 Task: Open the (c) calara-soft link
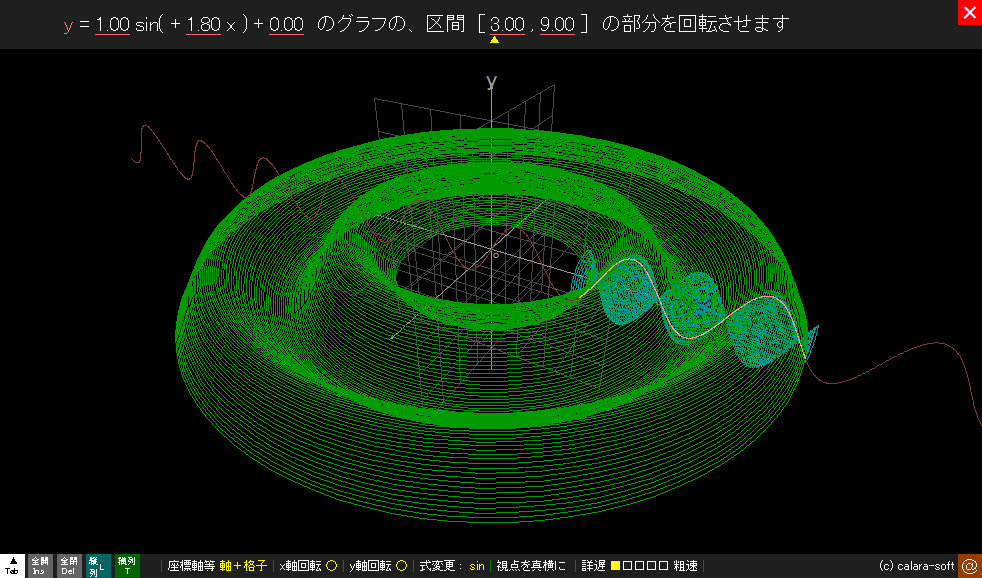point(916,566)
